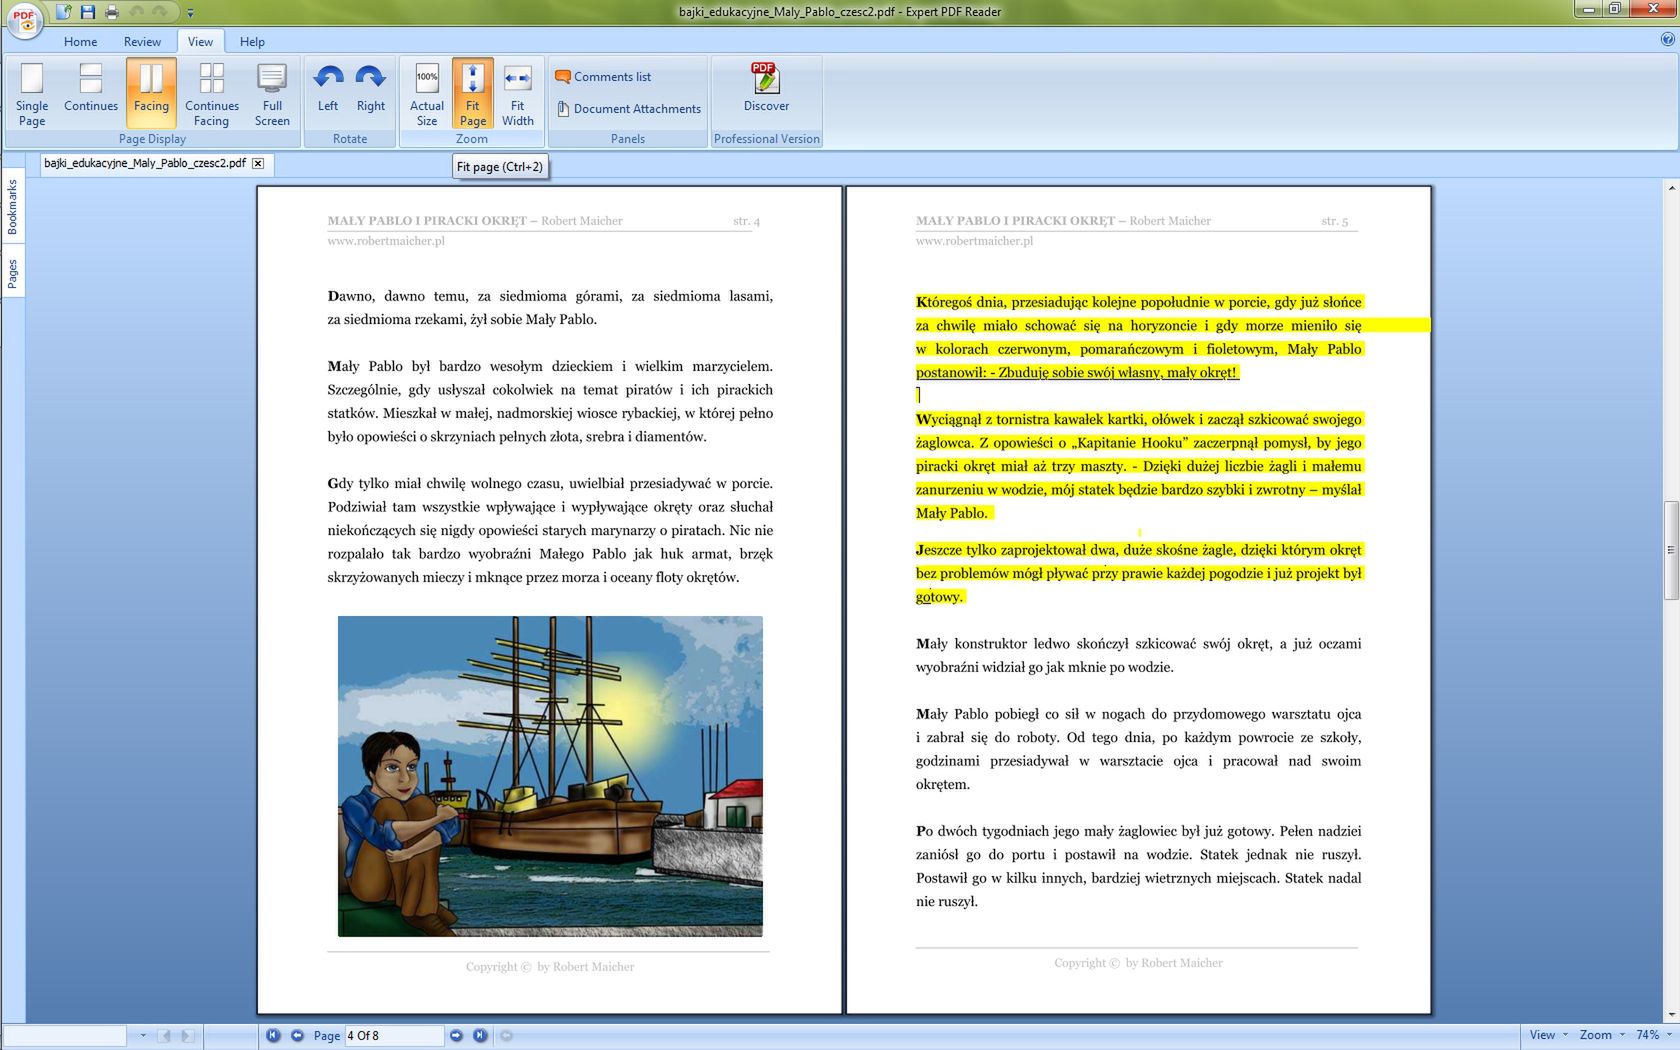
Task: Print the document using the printer icon
Action: point(112,12)
